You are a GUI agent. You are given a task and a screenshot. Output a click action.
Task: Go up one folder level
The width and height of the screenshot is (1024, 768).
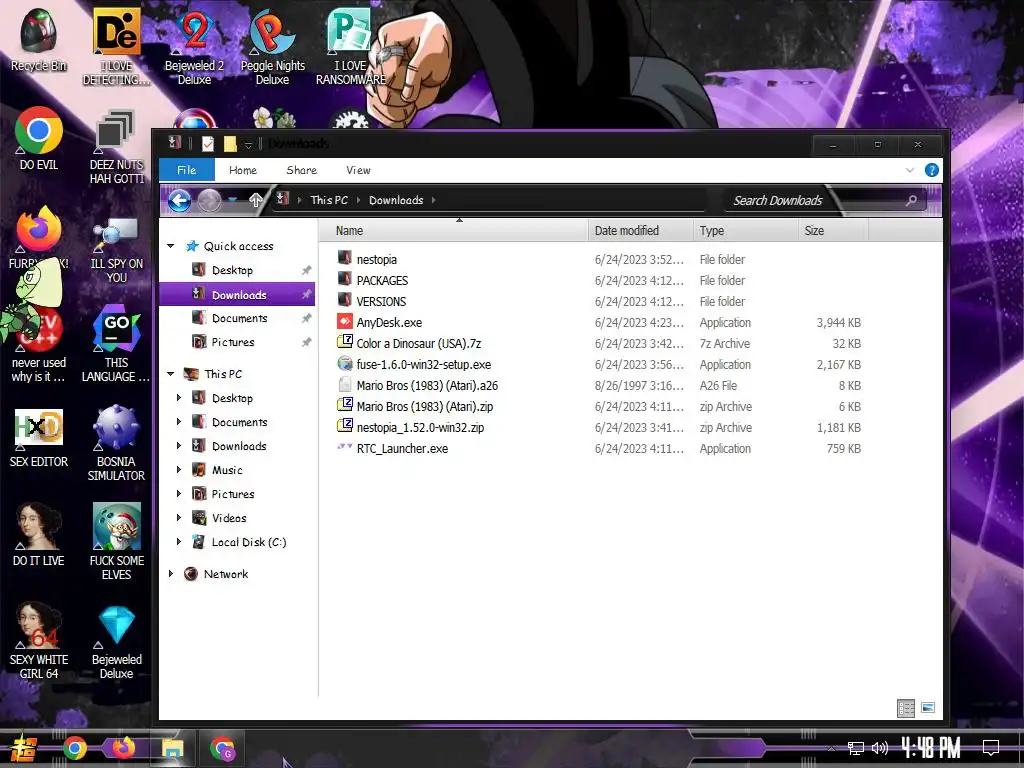pyautogui.click(x=256, y=200)
